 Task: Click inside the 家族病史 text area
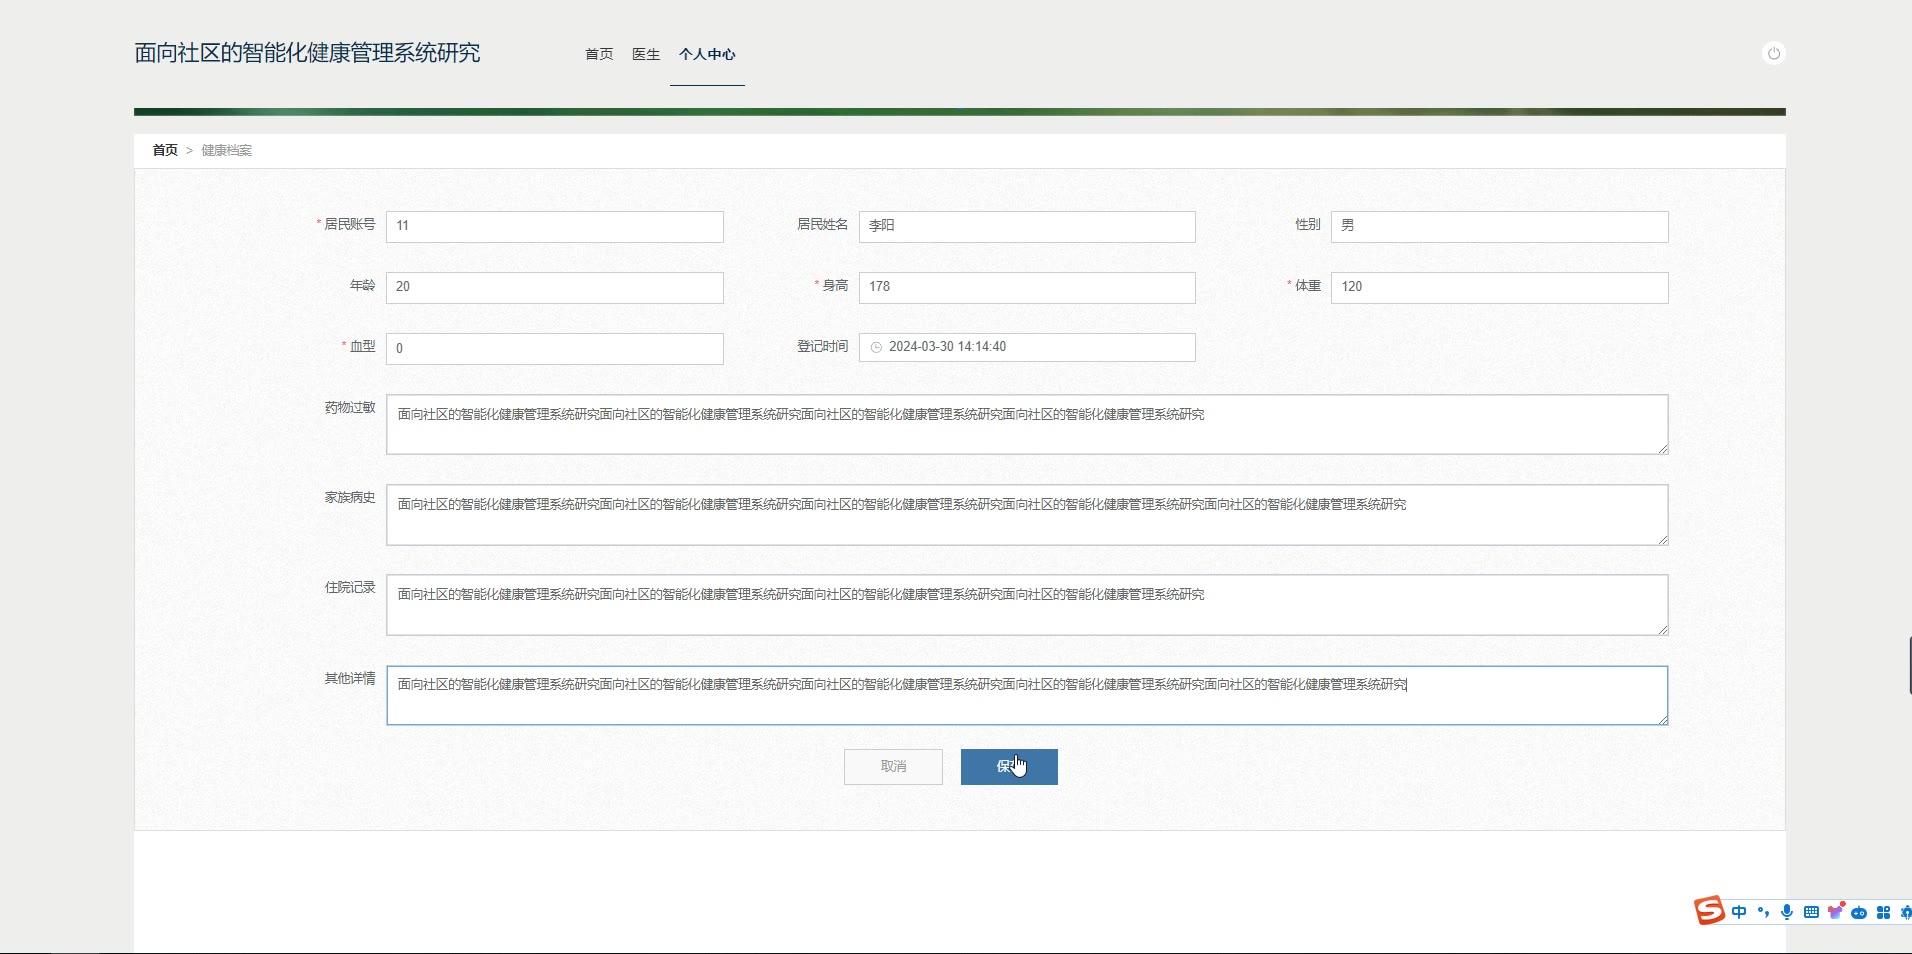(1027, 514)
